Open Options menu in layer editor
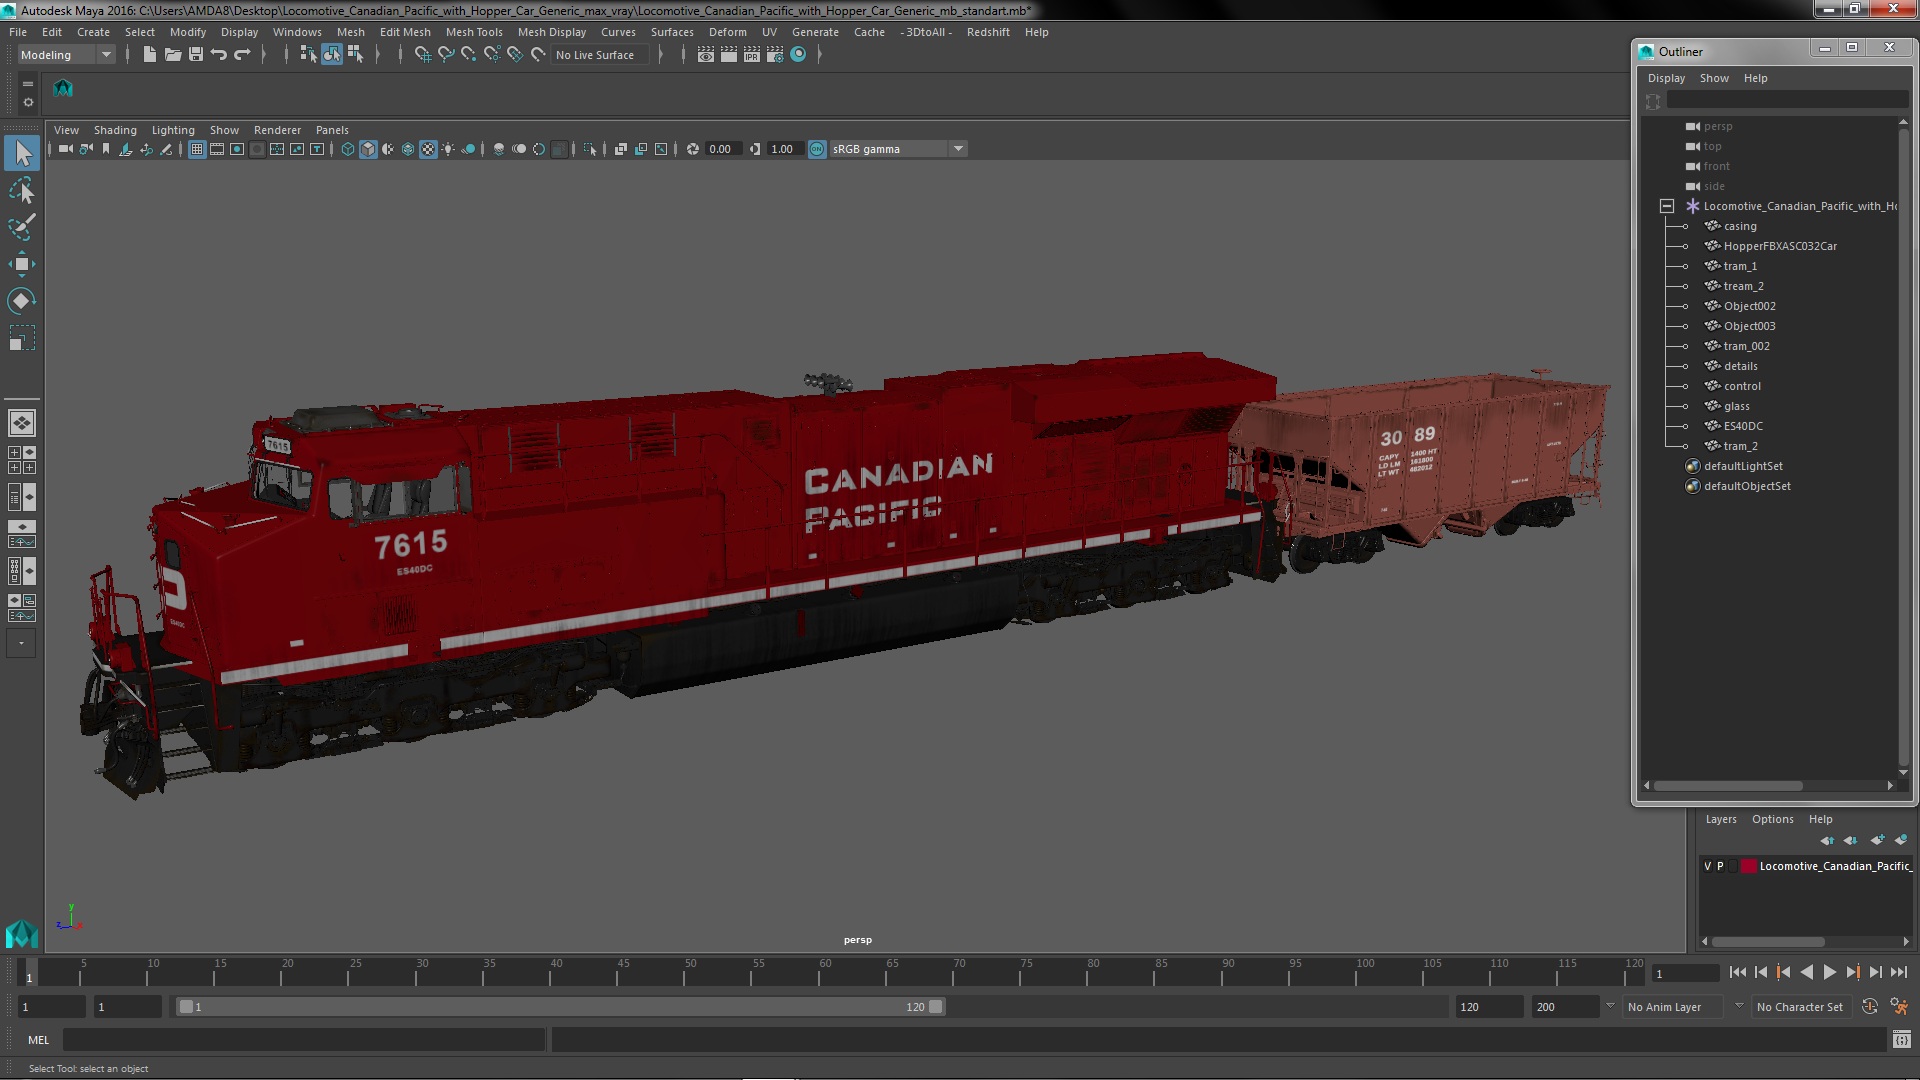Image resolution: width=1920 pixels, height=1080 pixels. point(1772,819)
